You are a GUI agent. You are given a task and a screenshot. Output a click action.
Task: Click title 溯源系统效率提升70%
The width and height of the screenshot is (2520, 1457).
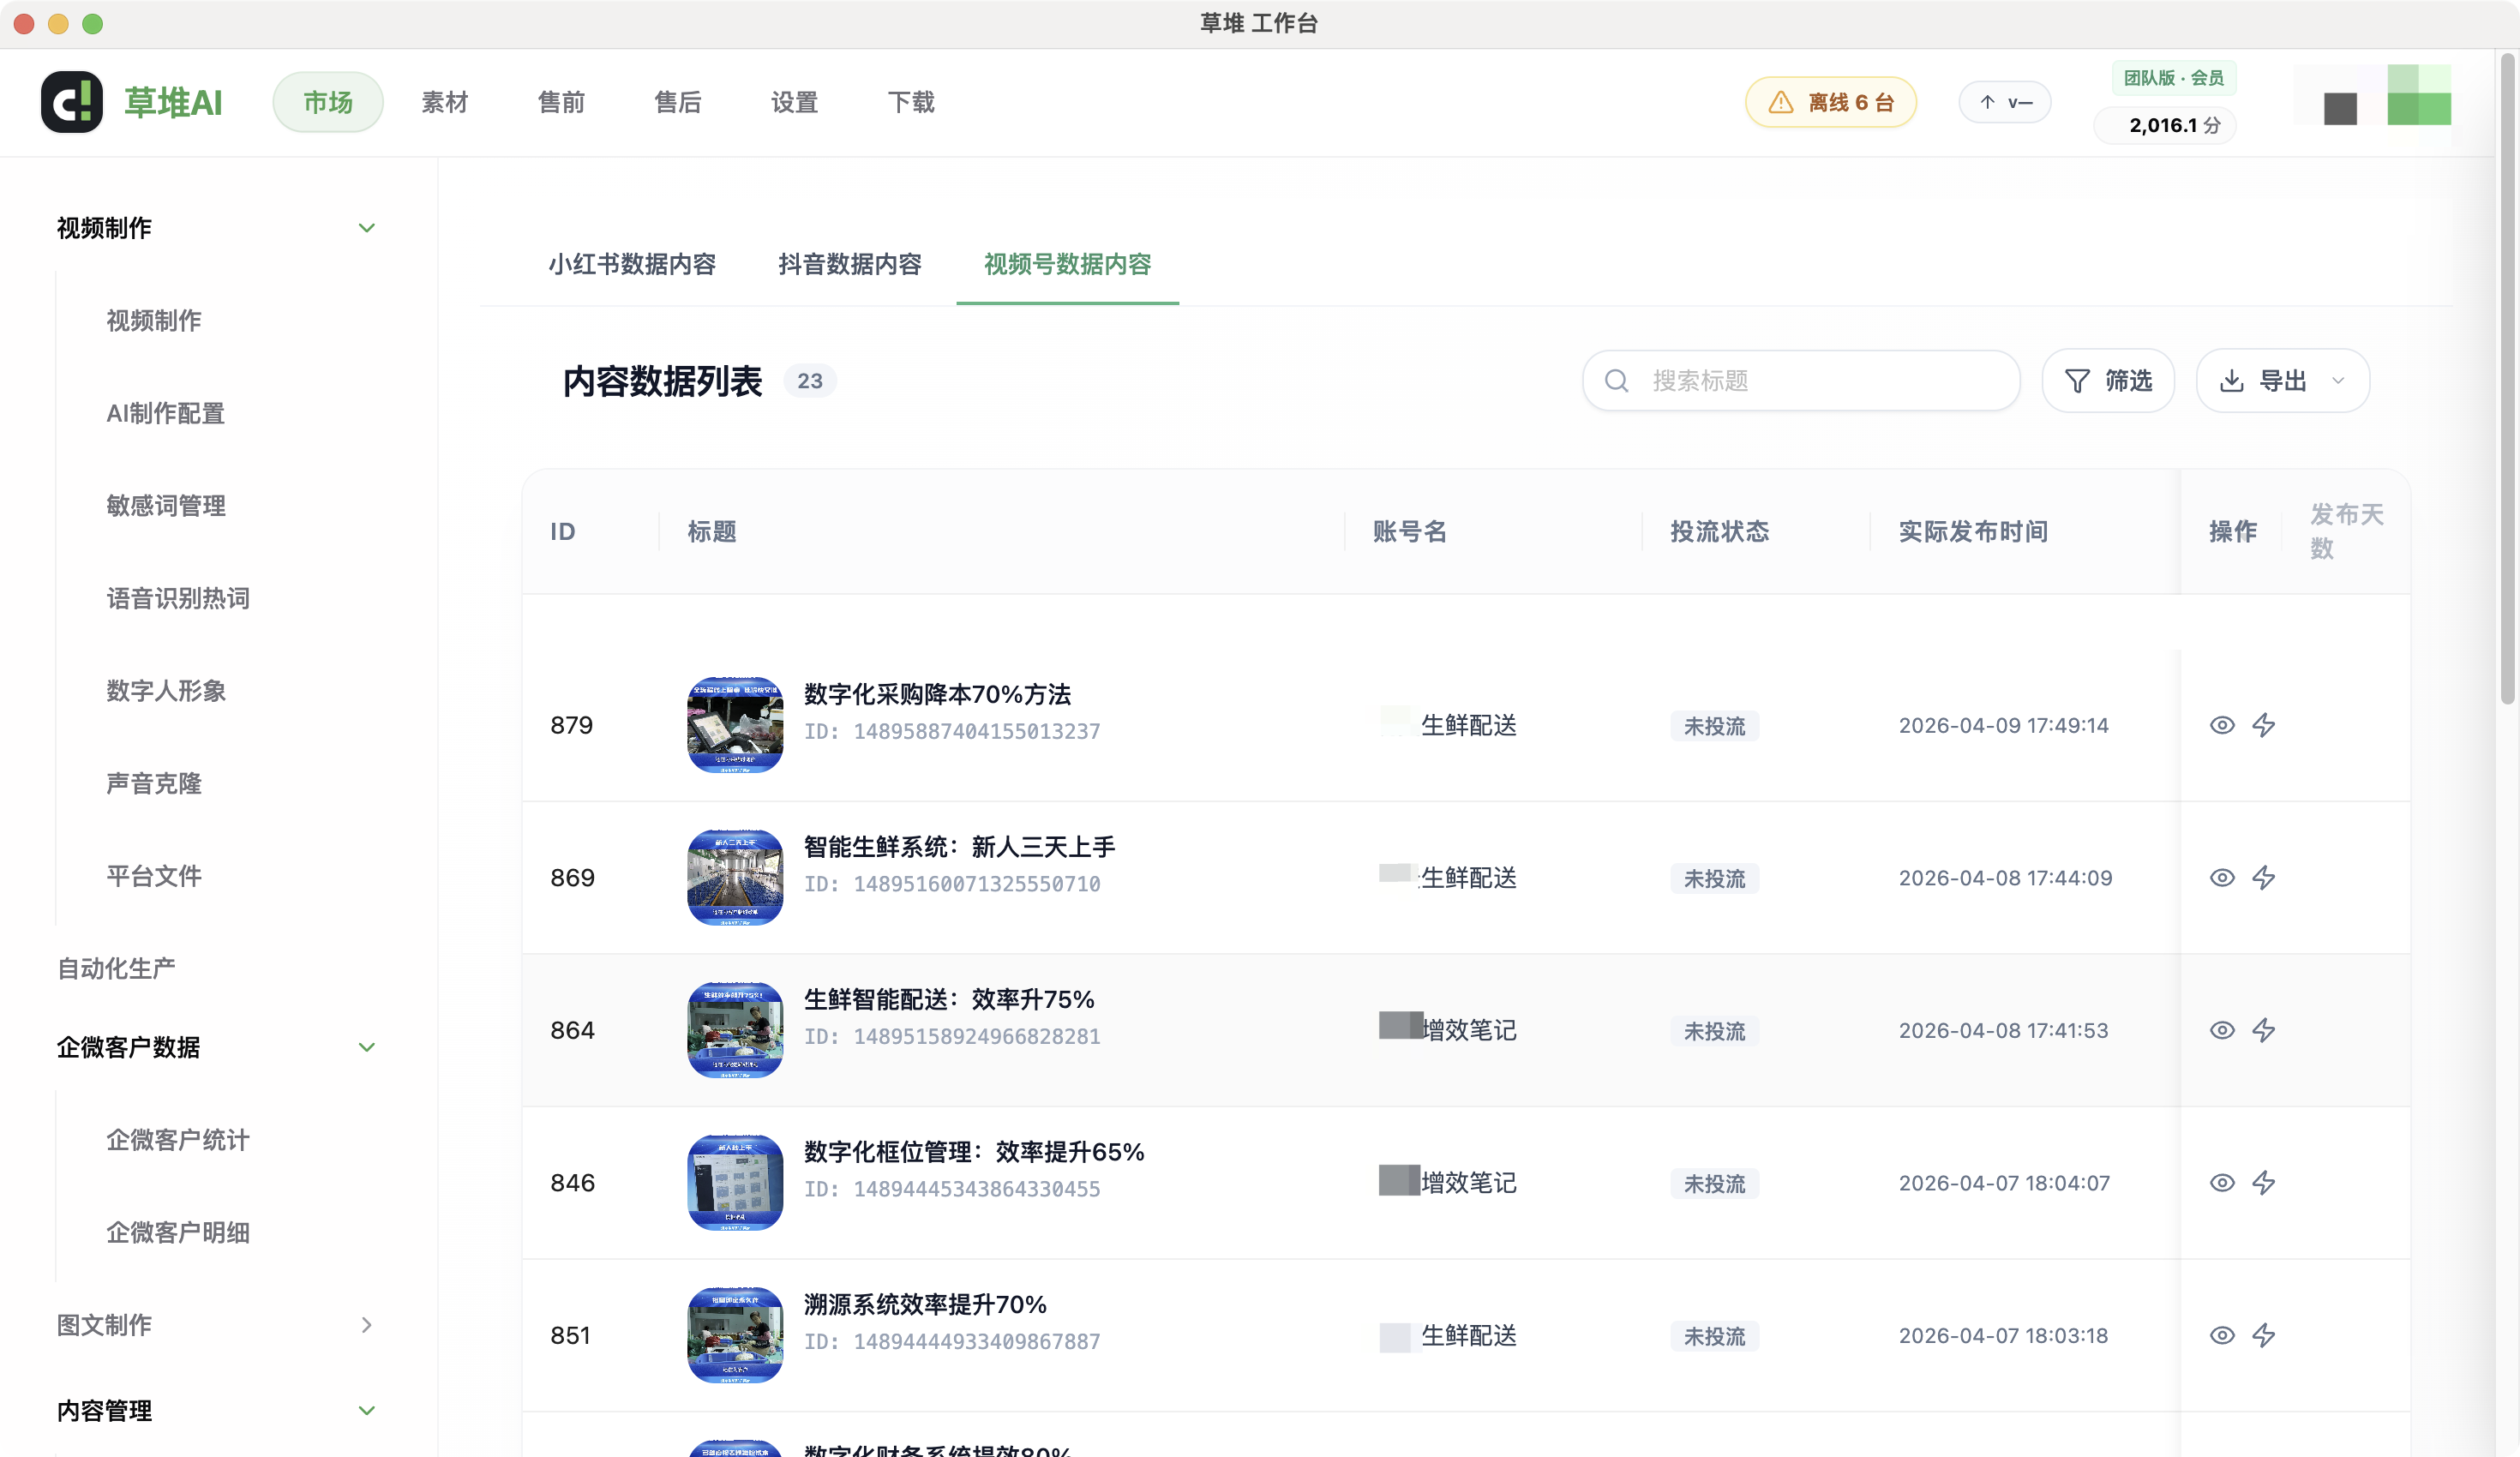click(x=925, y=1305)
